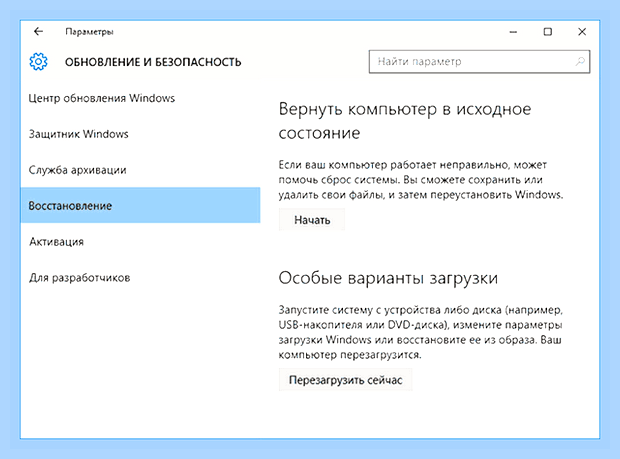Click the 'Начать' reset button
The height and width of the screenshot is (459, 620).
pos(312,220)
